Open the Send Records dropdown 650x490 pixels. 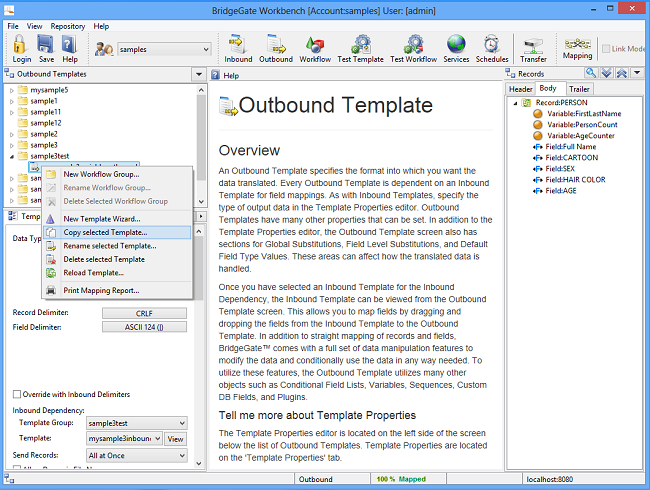[x=137, y=456]
